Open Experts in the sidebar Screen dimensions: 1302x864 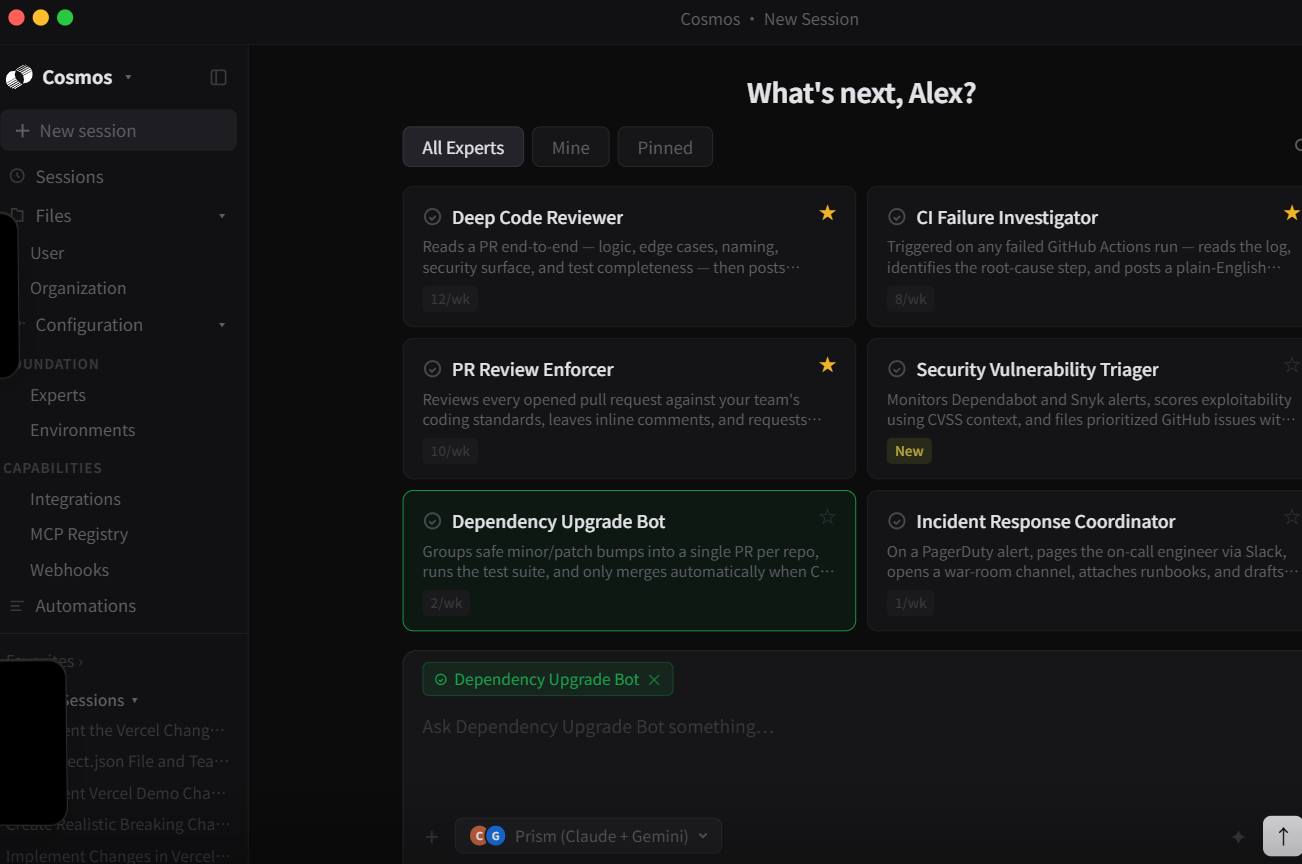(58, 395)
